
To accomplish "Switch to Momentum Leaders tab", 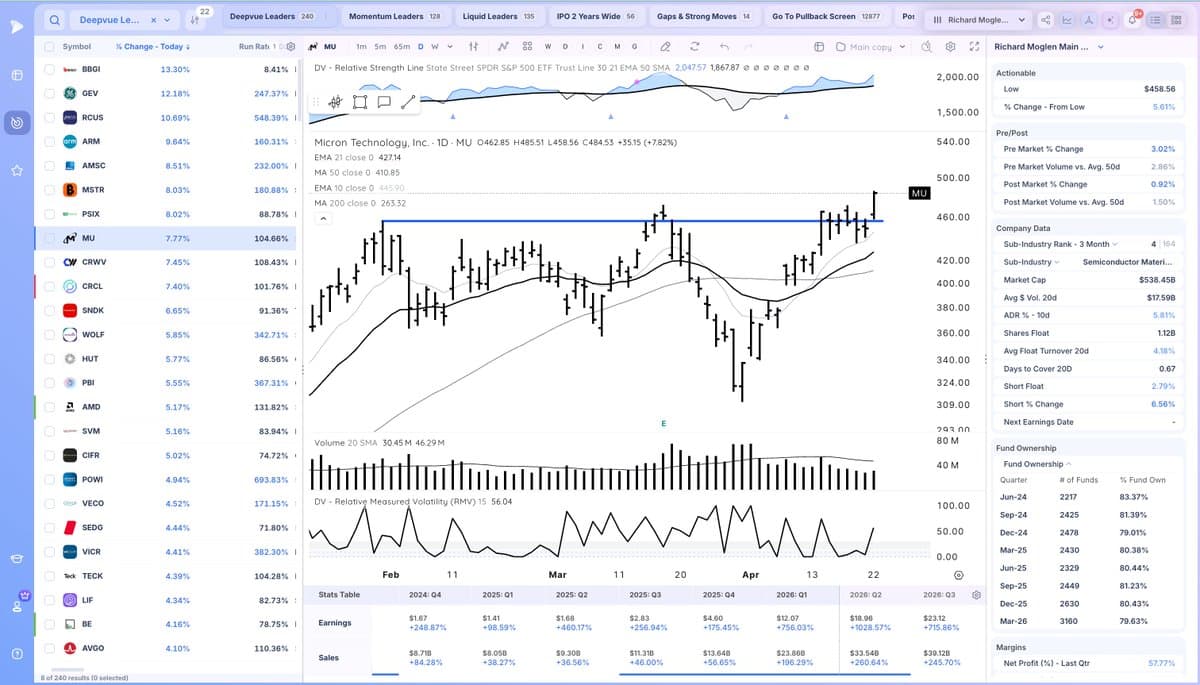I will (x=394, y=16).
